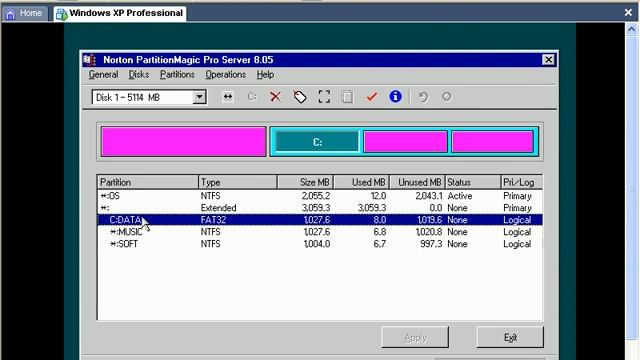Select the last magenta SOFT partition block
This screenshot has width=640, height=360.
point(493,142)
